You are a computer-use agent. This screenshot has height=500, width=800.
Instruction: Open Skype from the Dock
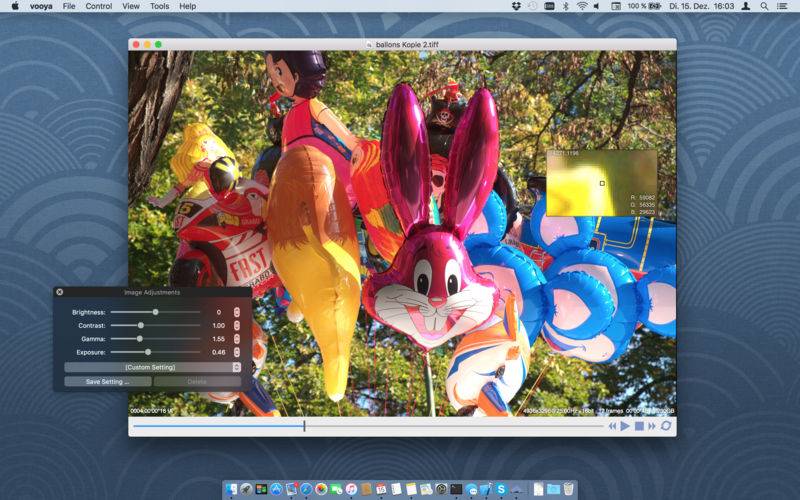(x=501, y=489)
